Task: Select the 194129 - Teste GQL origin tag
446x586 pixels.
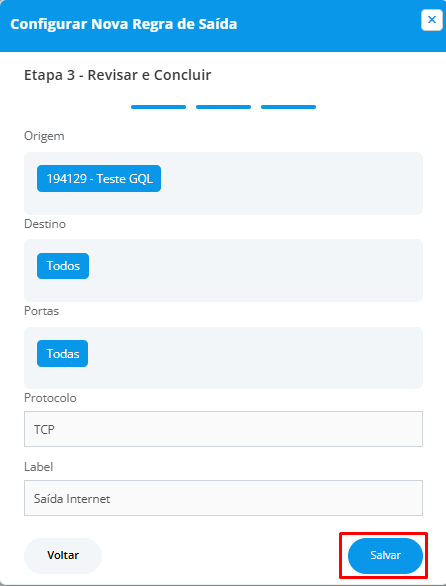Action: click(99, 179)
